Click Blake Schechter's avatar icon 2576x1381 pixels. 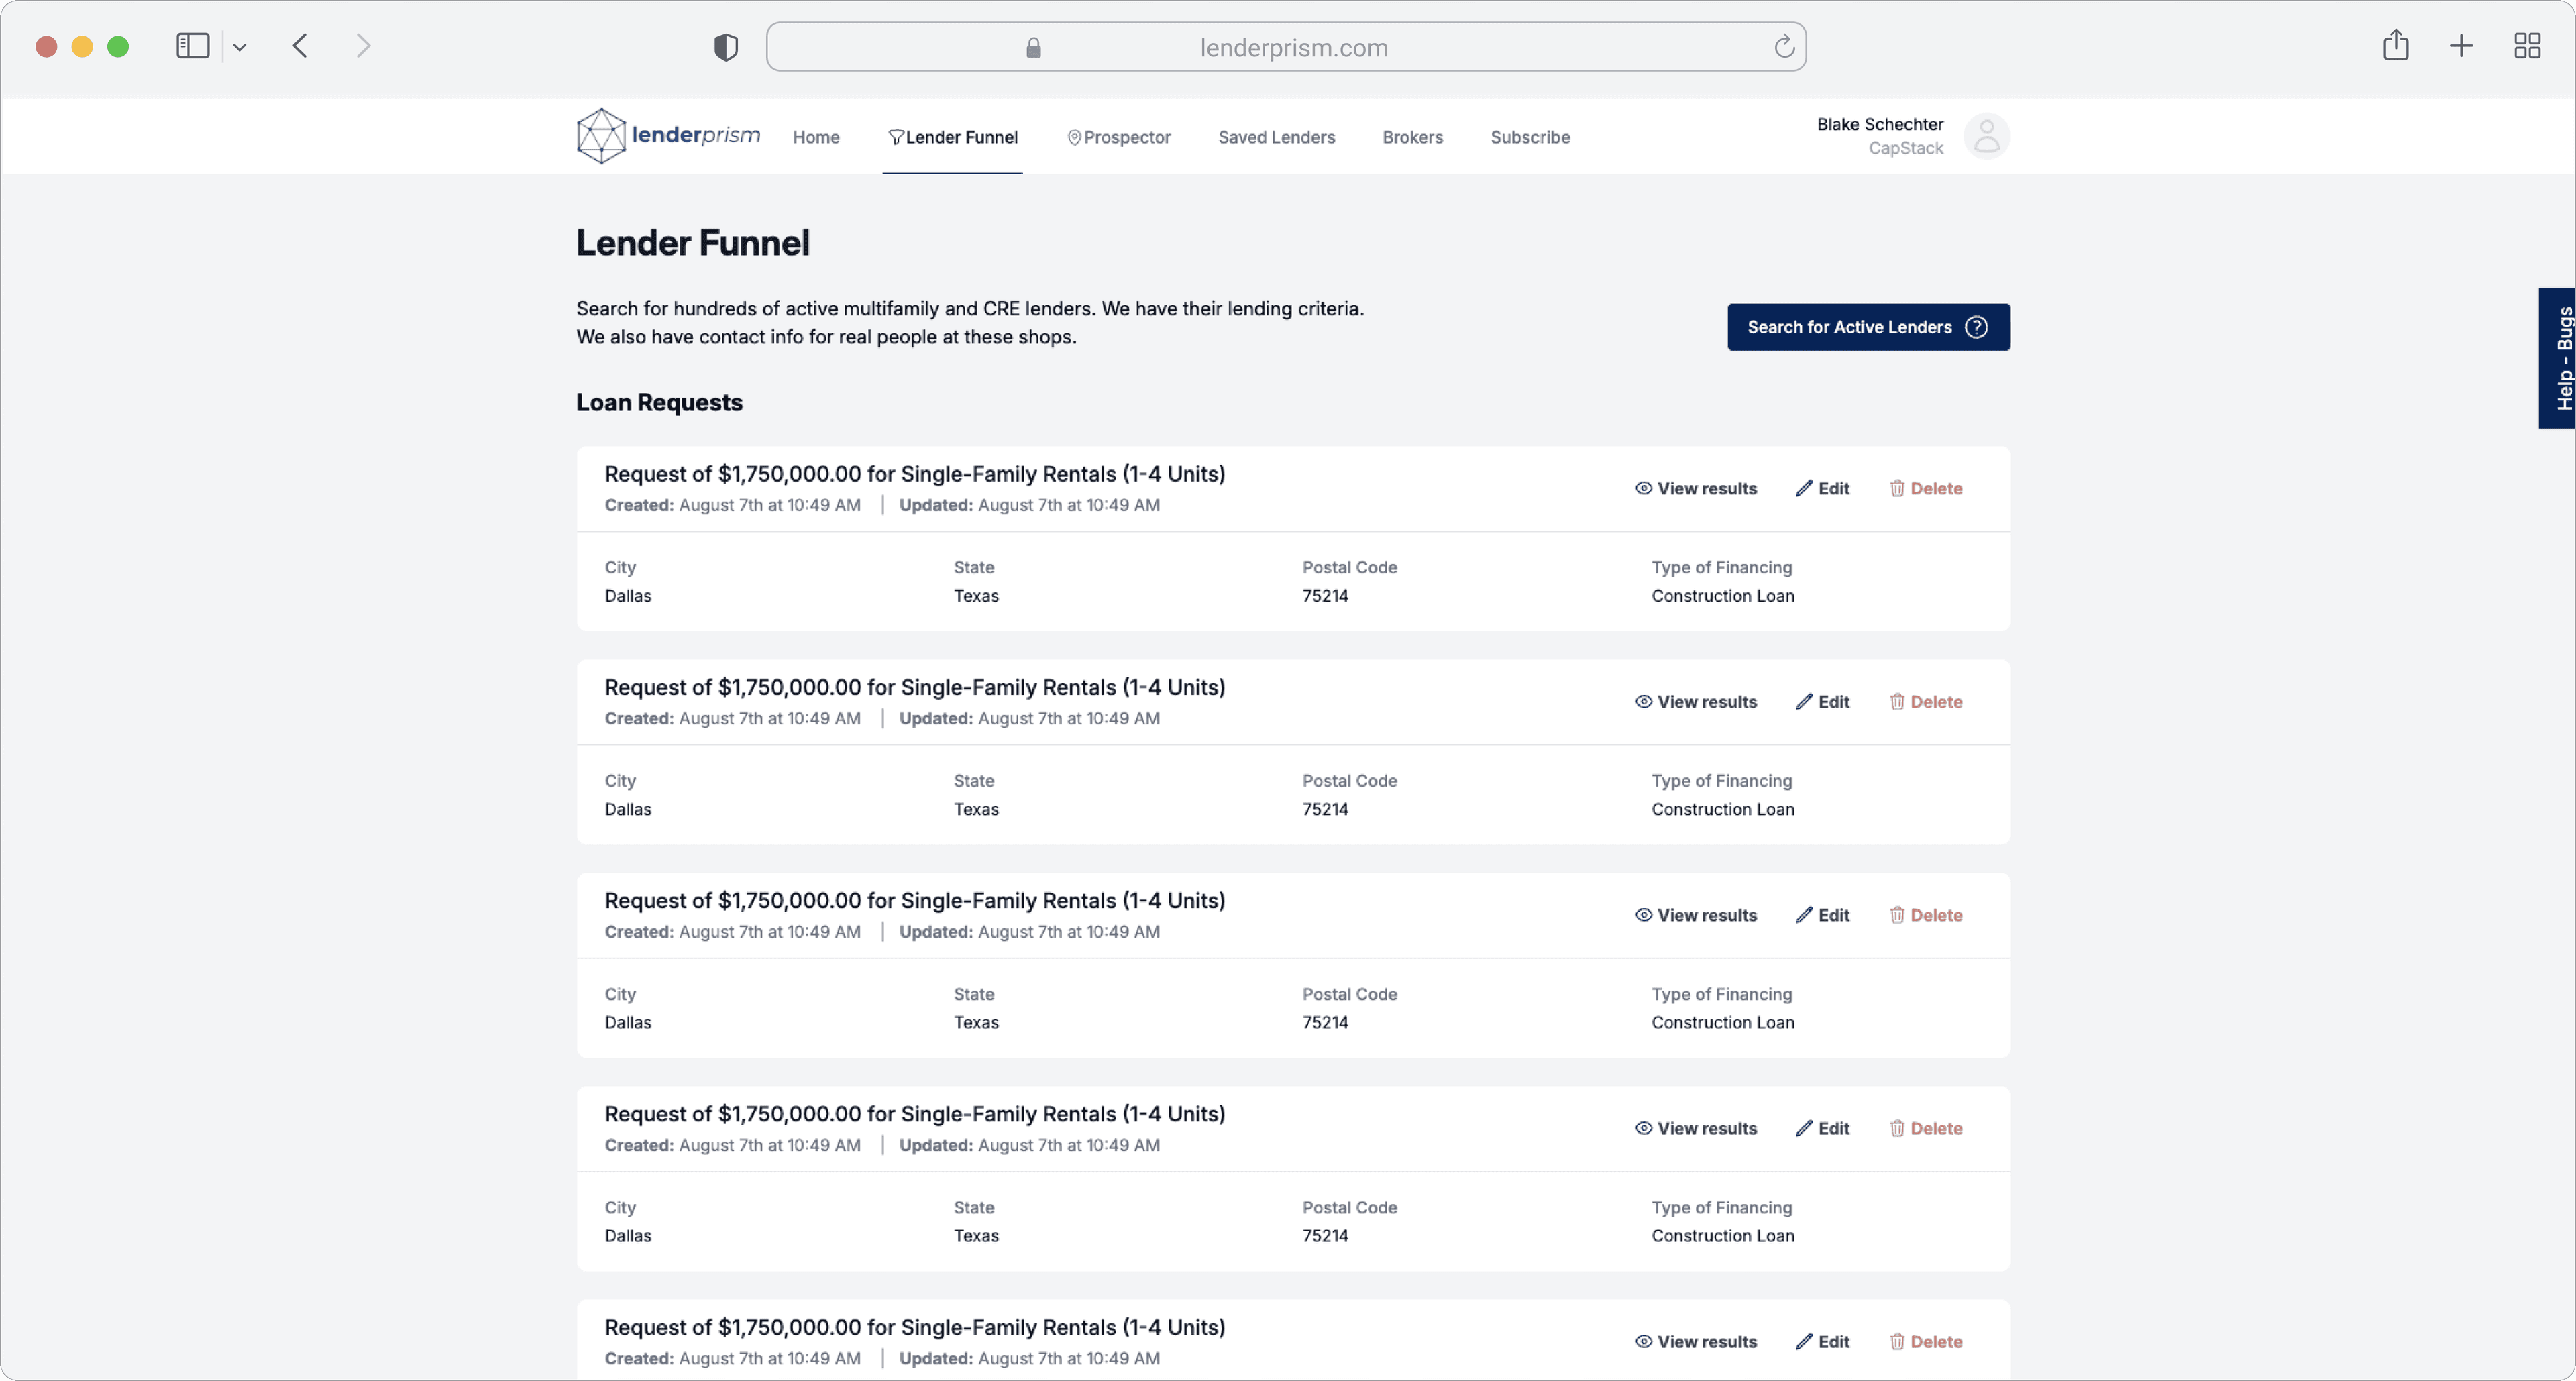coord(1986,136)
